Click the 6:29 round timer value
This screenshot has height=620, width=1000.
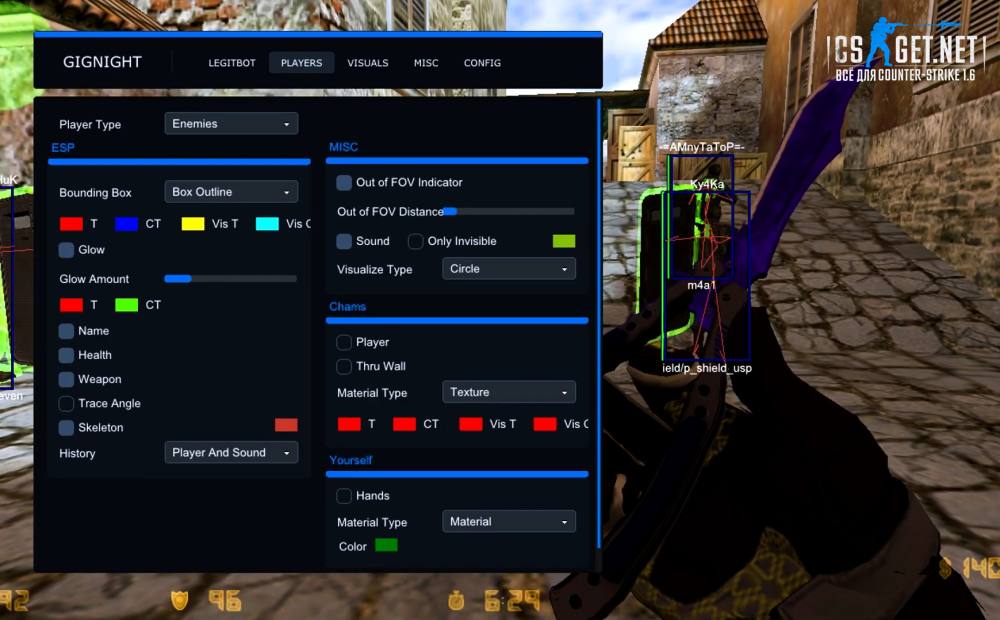511,600
